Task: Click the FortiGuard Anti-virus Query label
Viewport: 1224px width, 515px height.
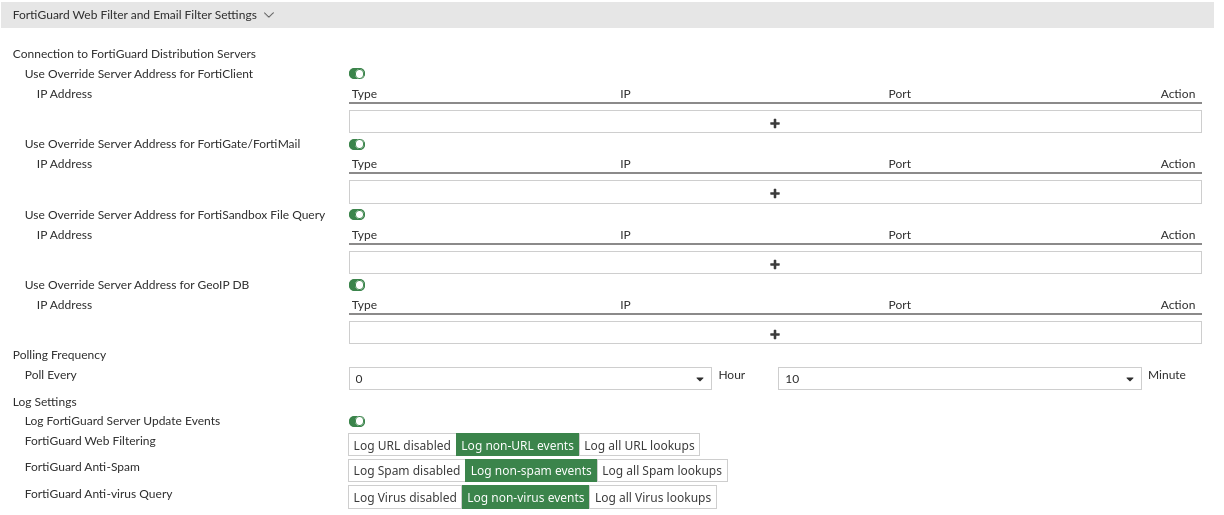Action: (x=99, y=494)
